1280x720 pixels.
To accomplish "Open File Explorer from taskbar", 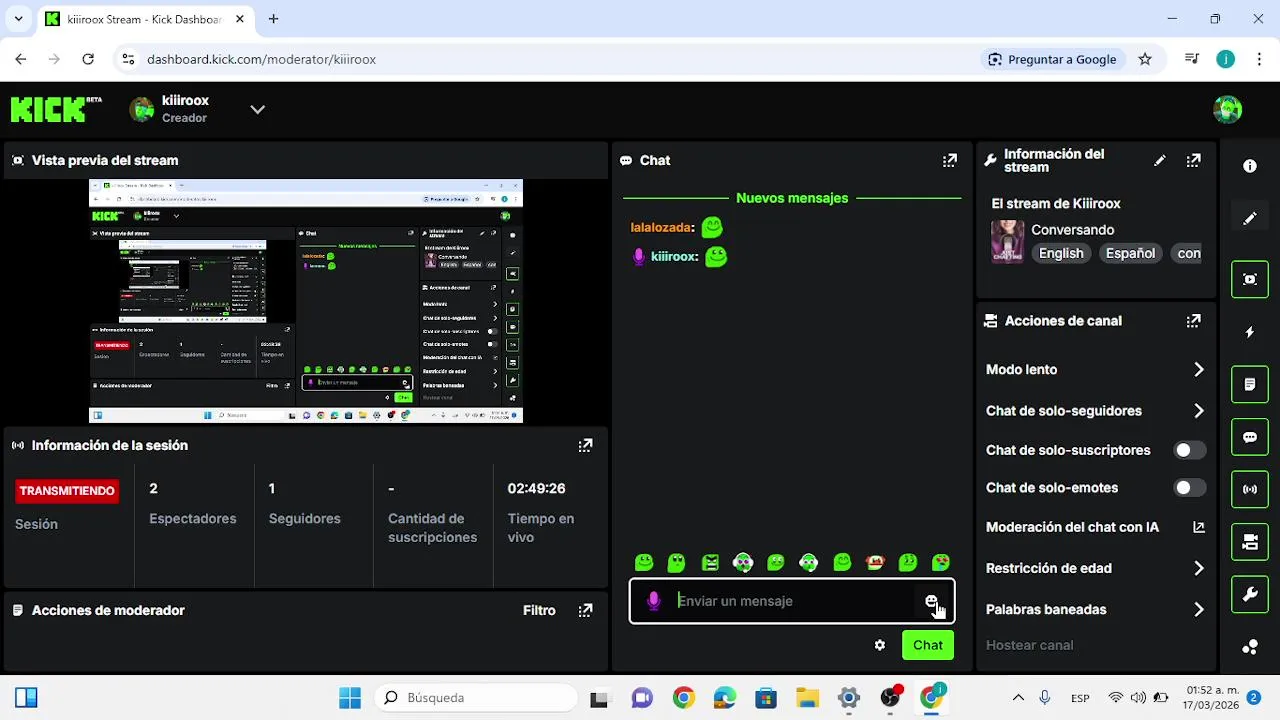I will pyautogui.click(x=807, y=698).
